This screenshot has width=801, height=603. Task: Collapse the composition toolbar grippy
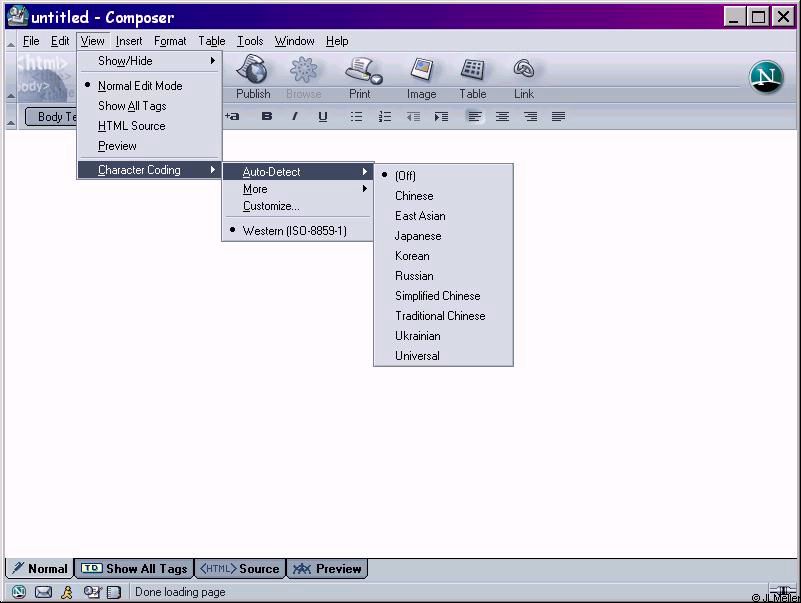click(x=11, y=77)
